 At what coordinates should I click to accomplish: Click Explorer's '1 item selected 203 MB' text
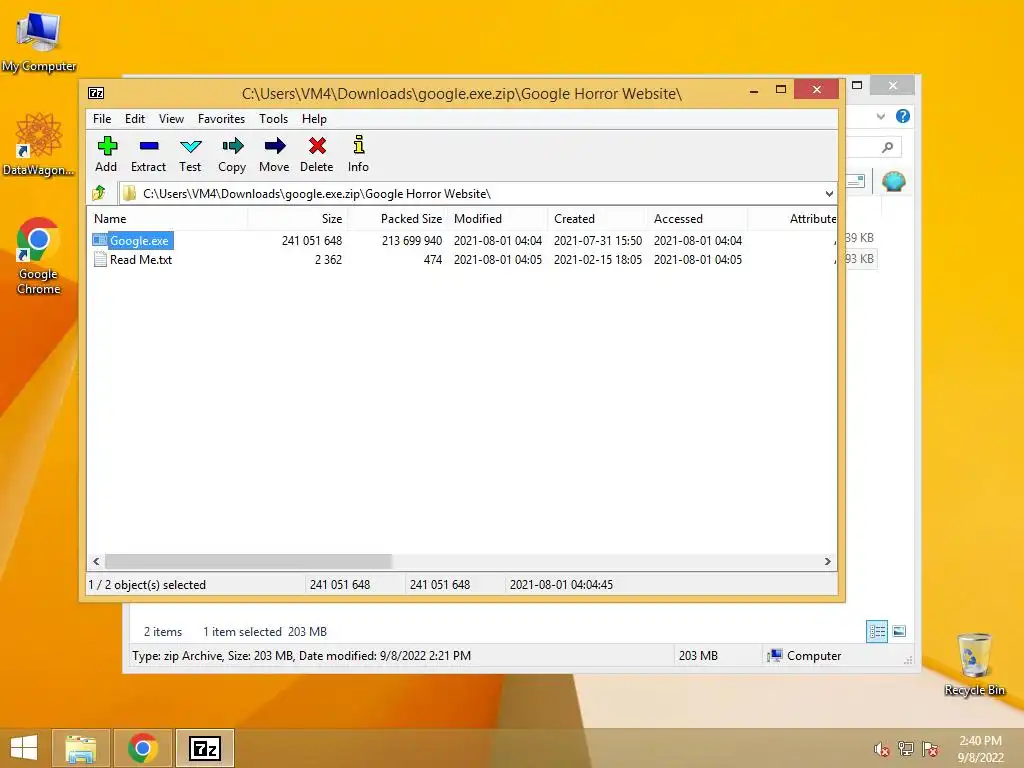pos(264,632)
